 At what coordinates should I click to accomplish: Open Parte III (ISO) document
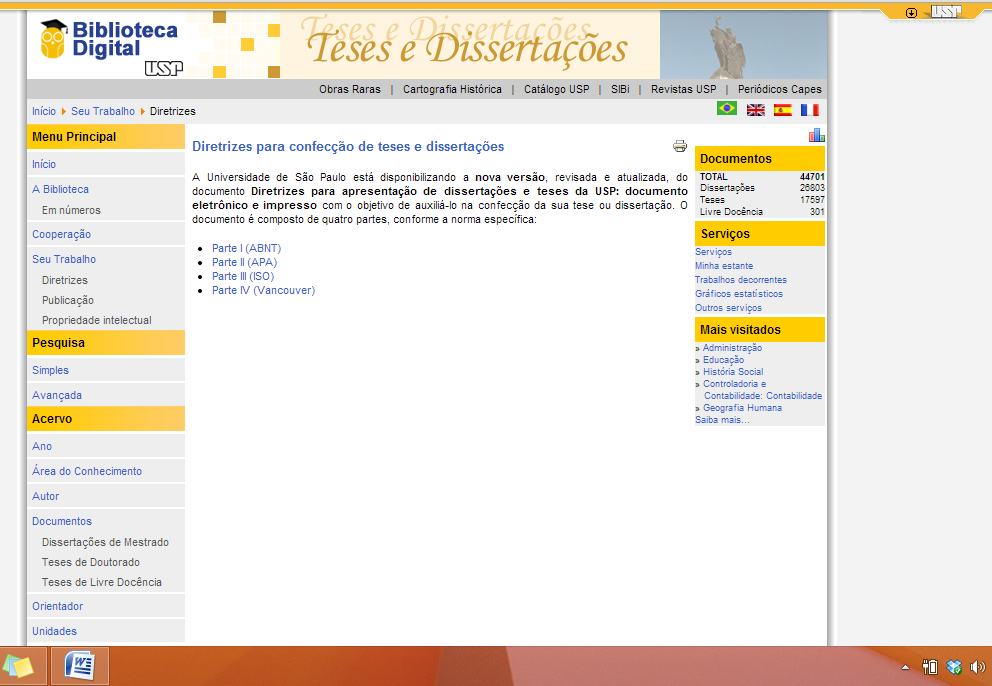pos(243,276)
